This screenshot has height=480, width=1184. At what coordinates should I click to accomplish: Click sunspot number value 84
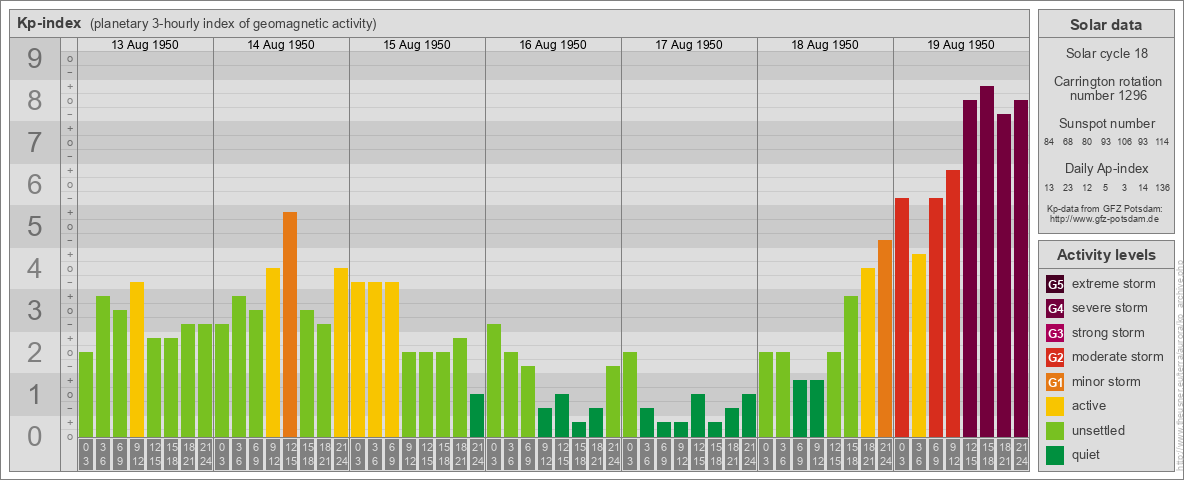[x=1049, y=142]
